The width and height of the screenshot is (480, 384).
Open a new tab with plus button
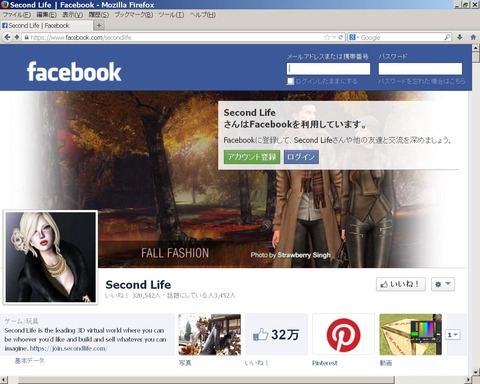pos(99,25)
